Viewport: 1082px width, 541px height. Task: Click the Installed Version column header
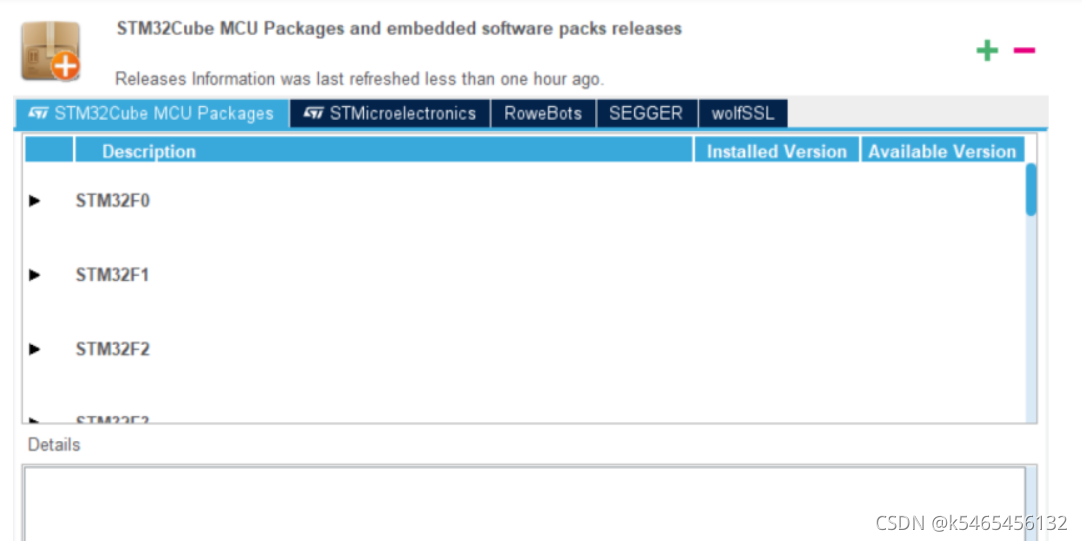(776, 150)
